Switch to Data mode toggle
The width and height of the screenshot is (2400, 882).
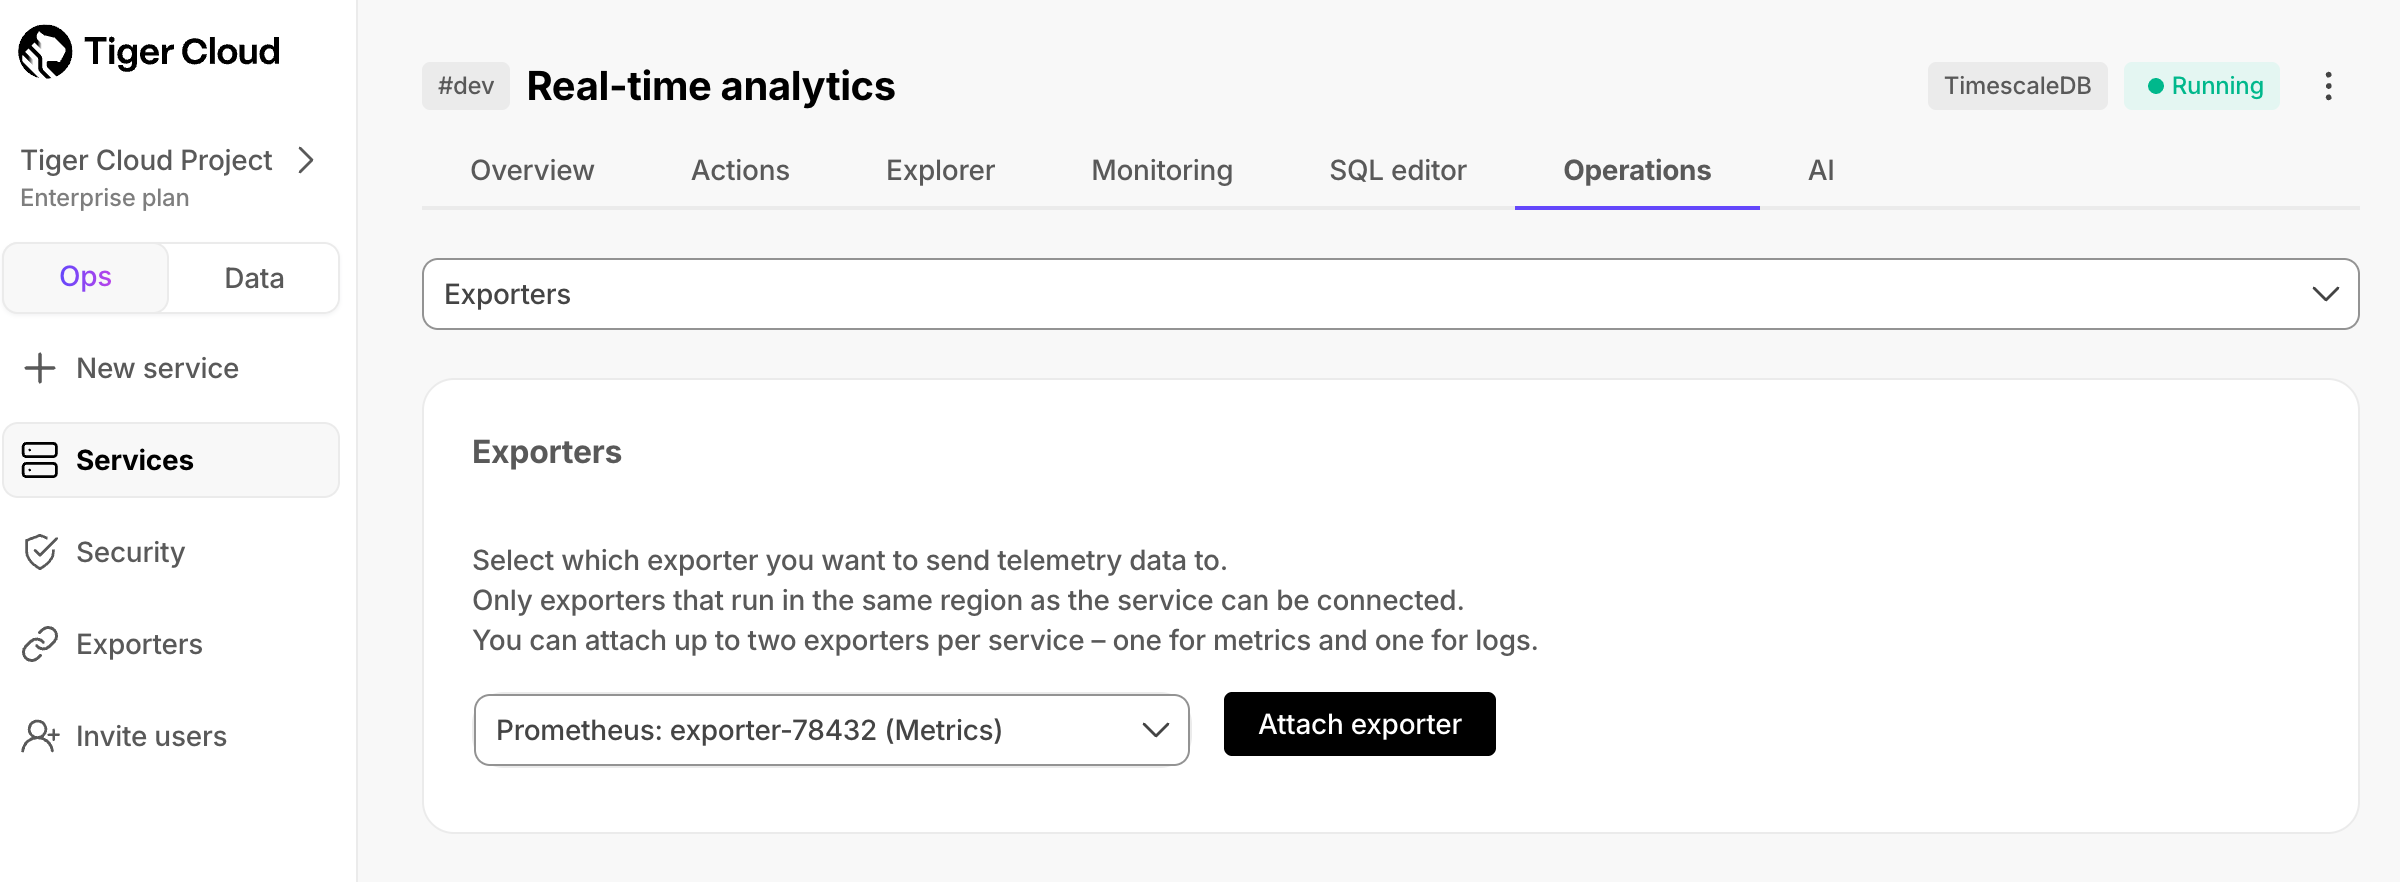pos(254,277)
